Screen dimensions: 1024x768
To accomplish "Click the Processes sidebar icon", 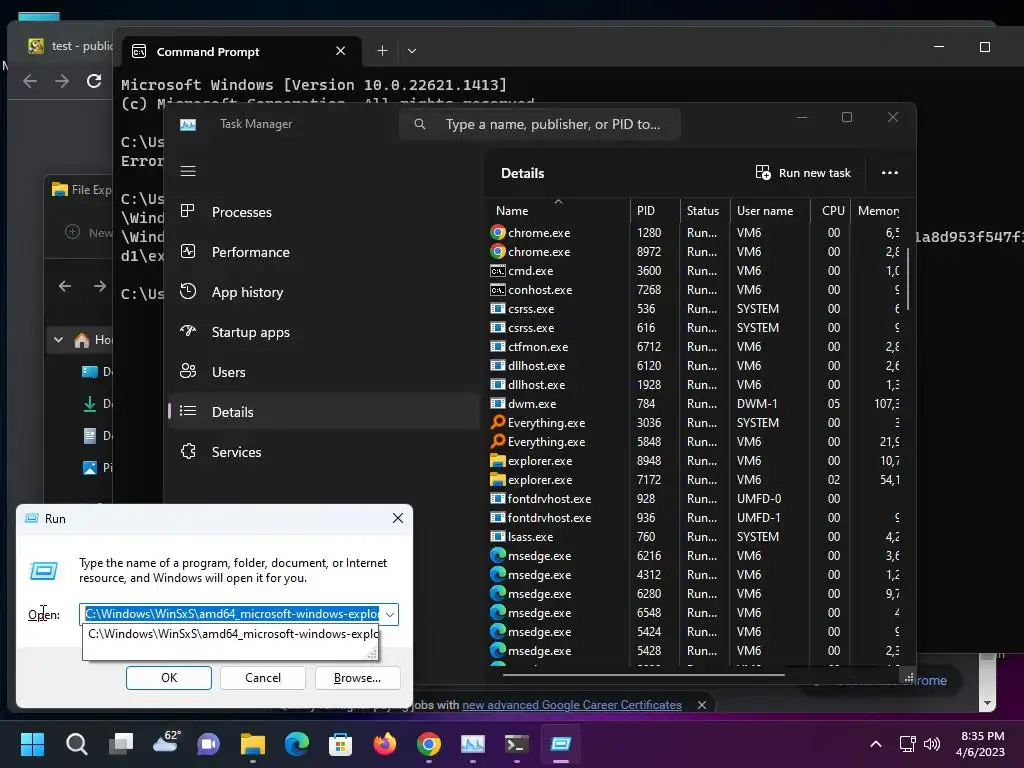I will (188, 211).
